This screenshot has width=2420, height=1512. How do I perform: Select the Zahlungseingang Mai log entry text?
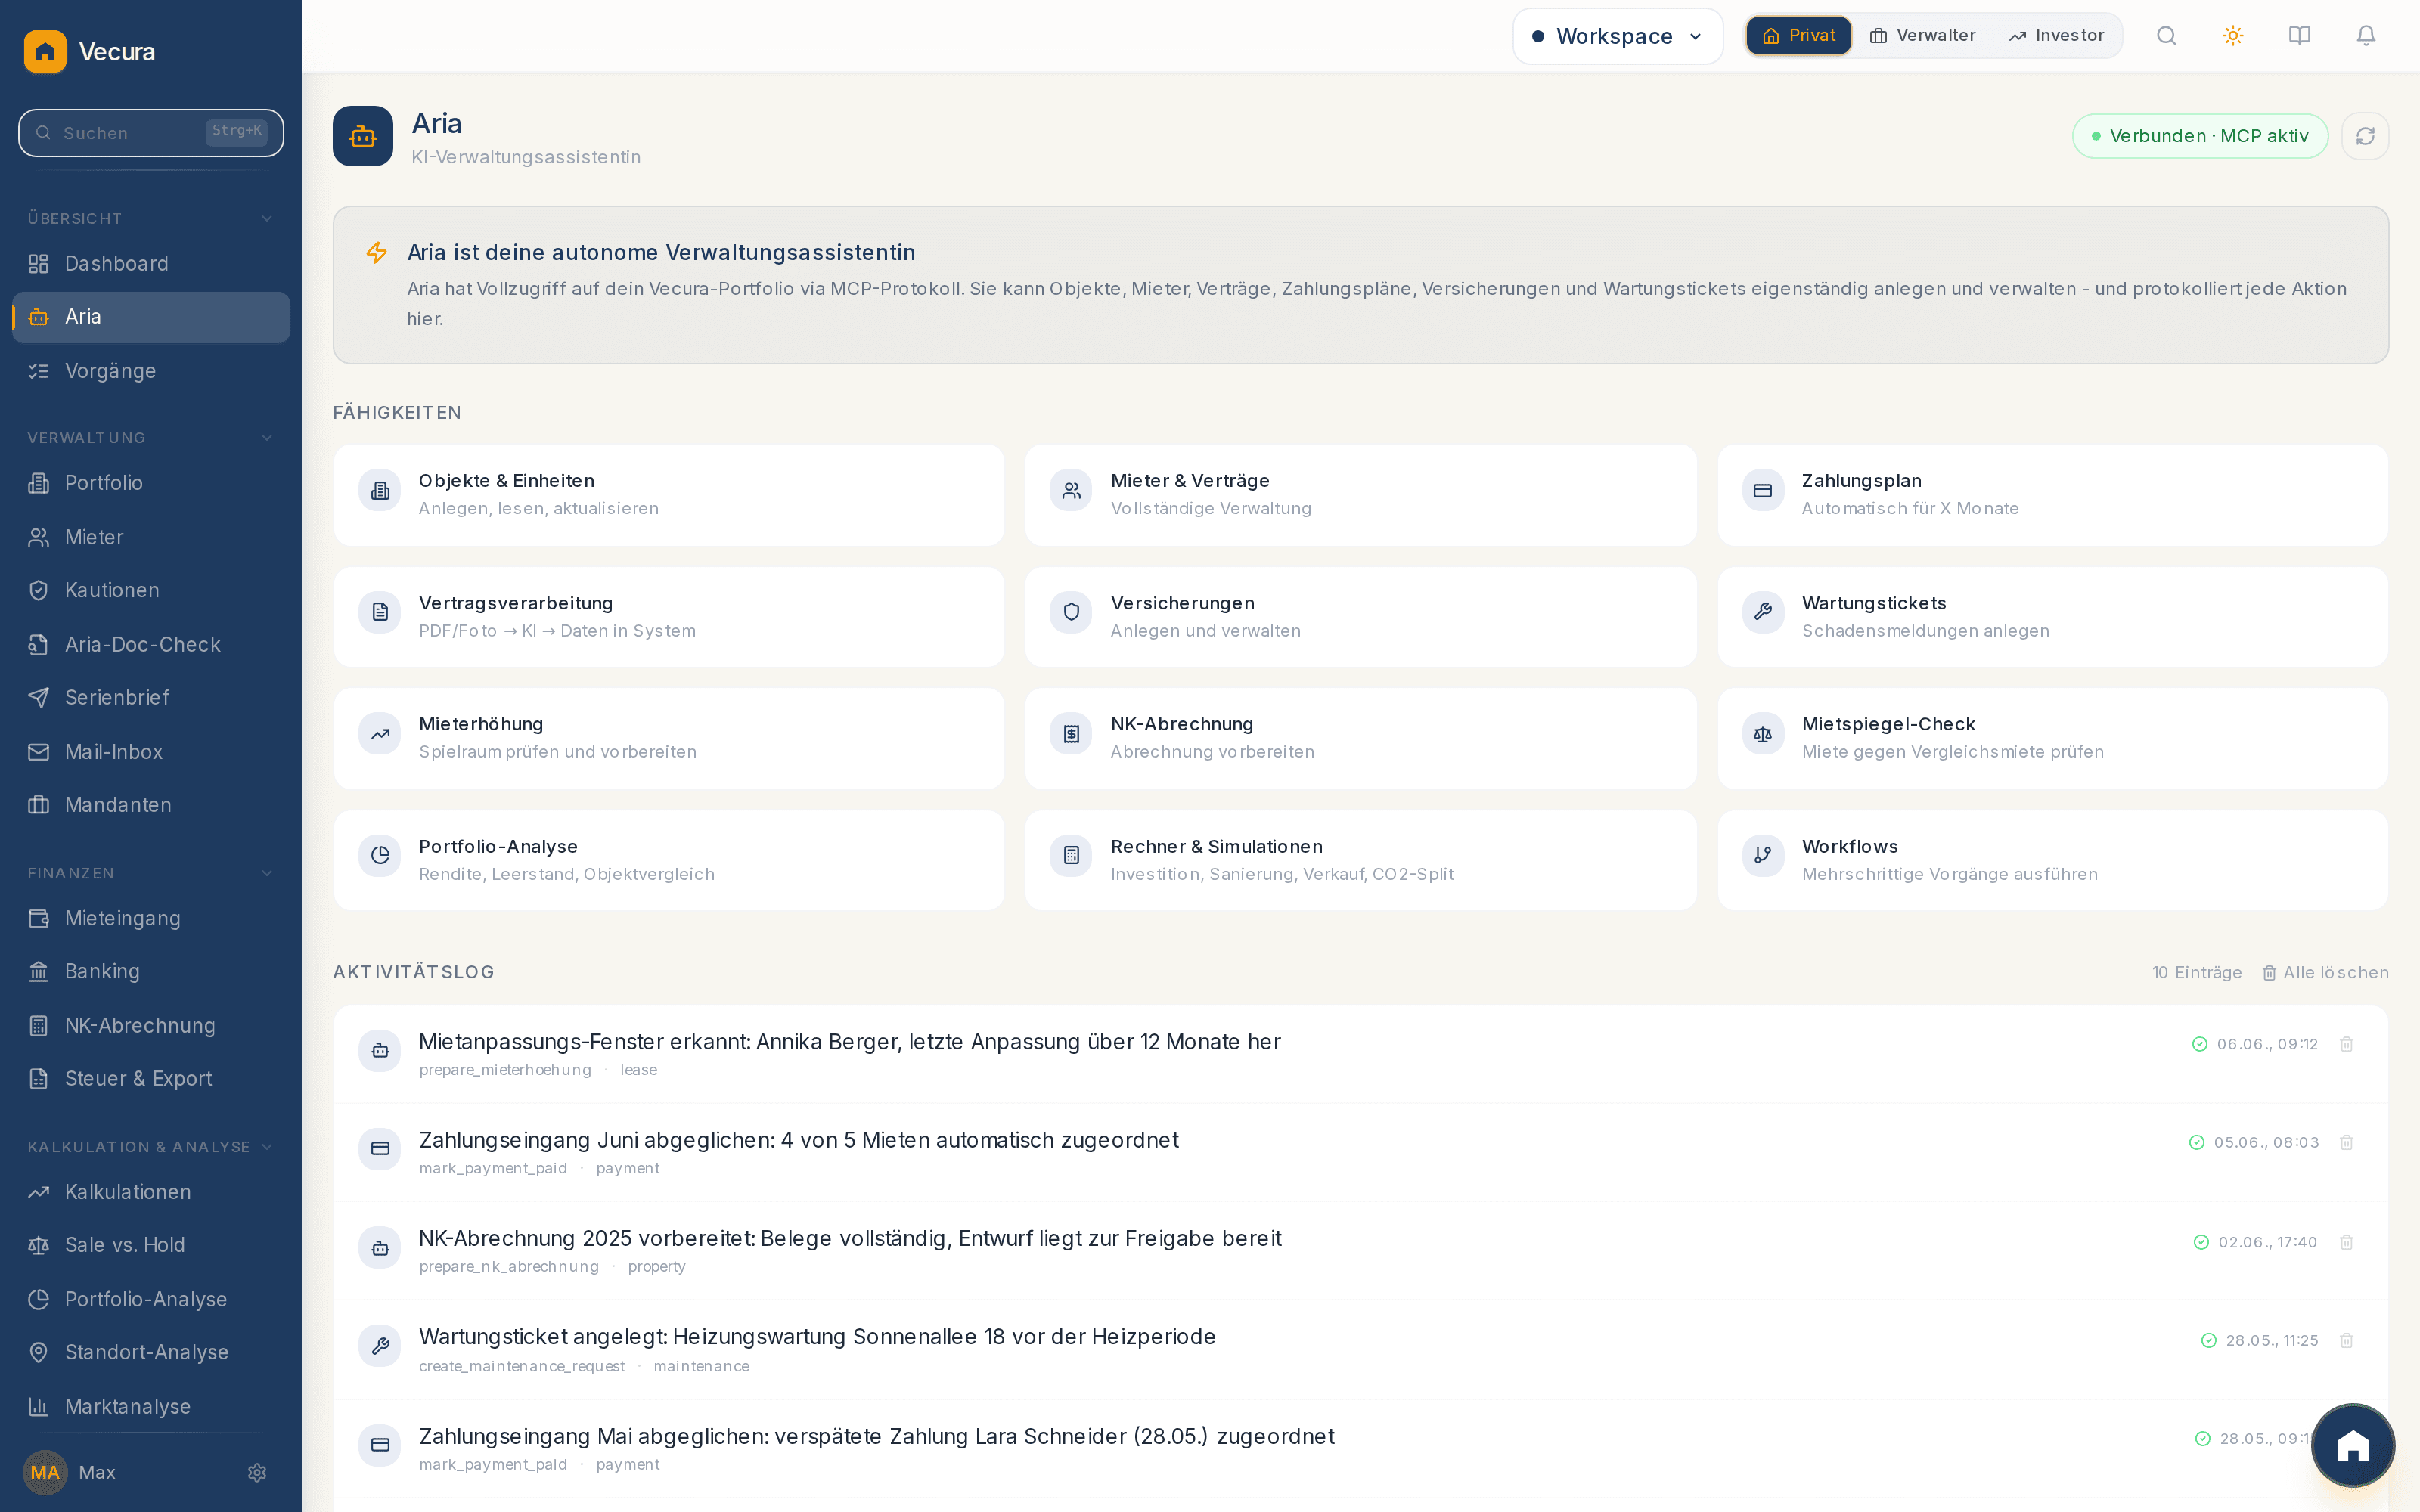tap(876, 1436)
